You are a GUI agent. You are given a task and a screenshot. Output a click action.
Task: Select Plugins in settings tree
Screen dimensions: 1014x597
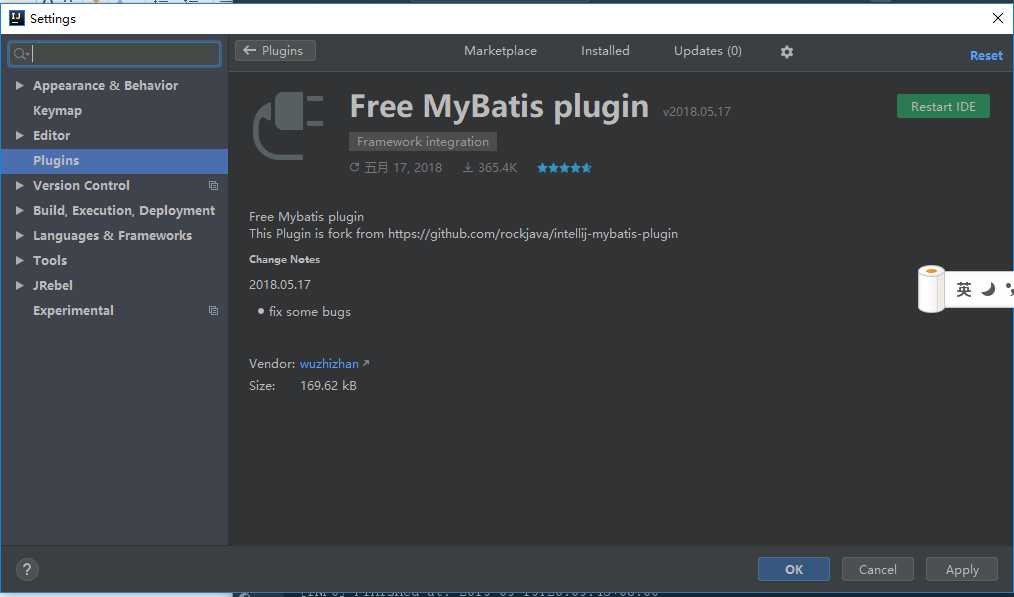[x=114, y=160]
